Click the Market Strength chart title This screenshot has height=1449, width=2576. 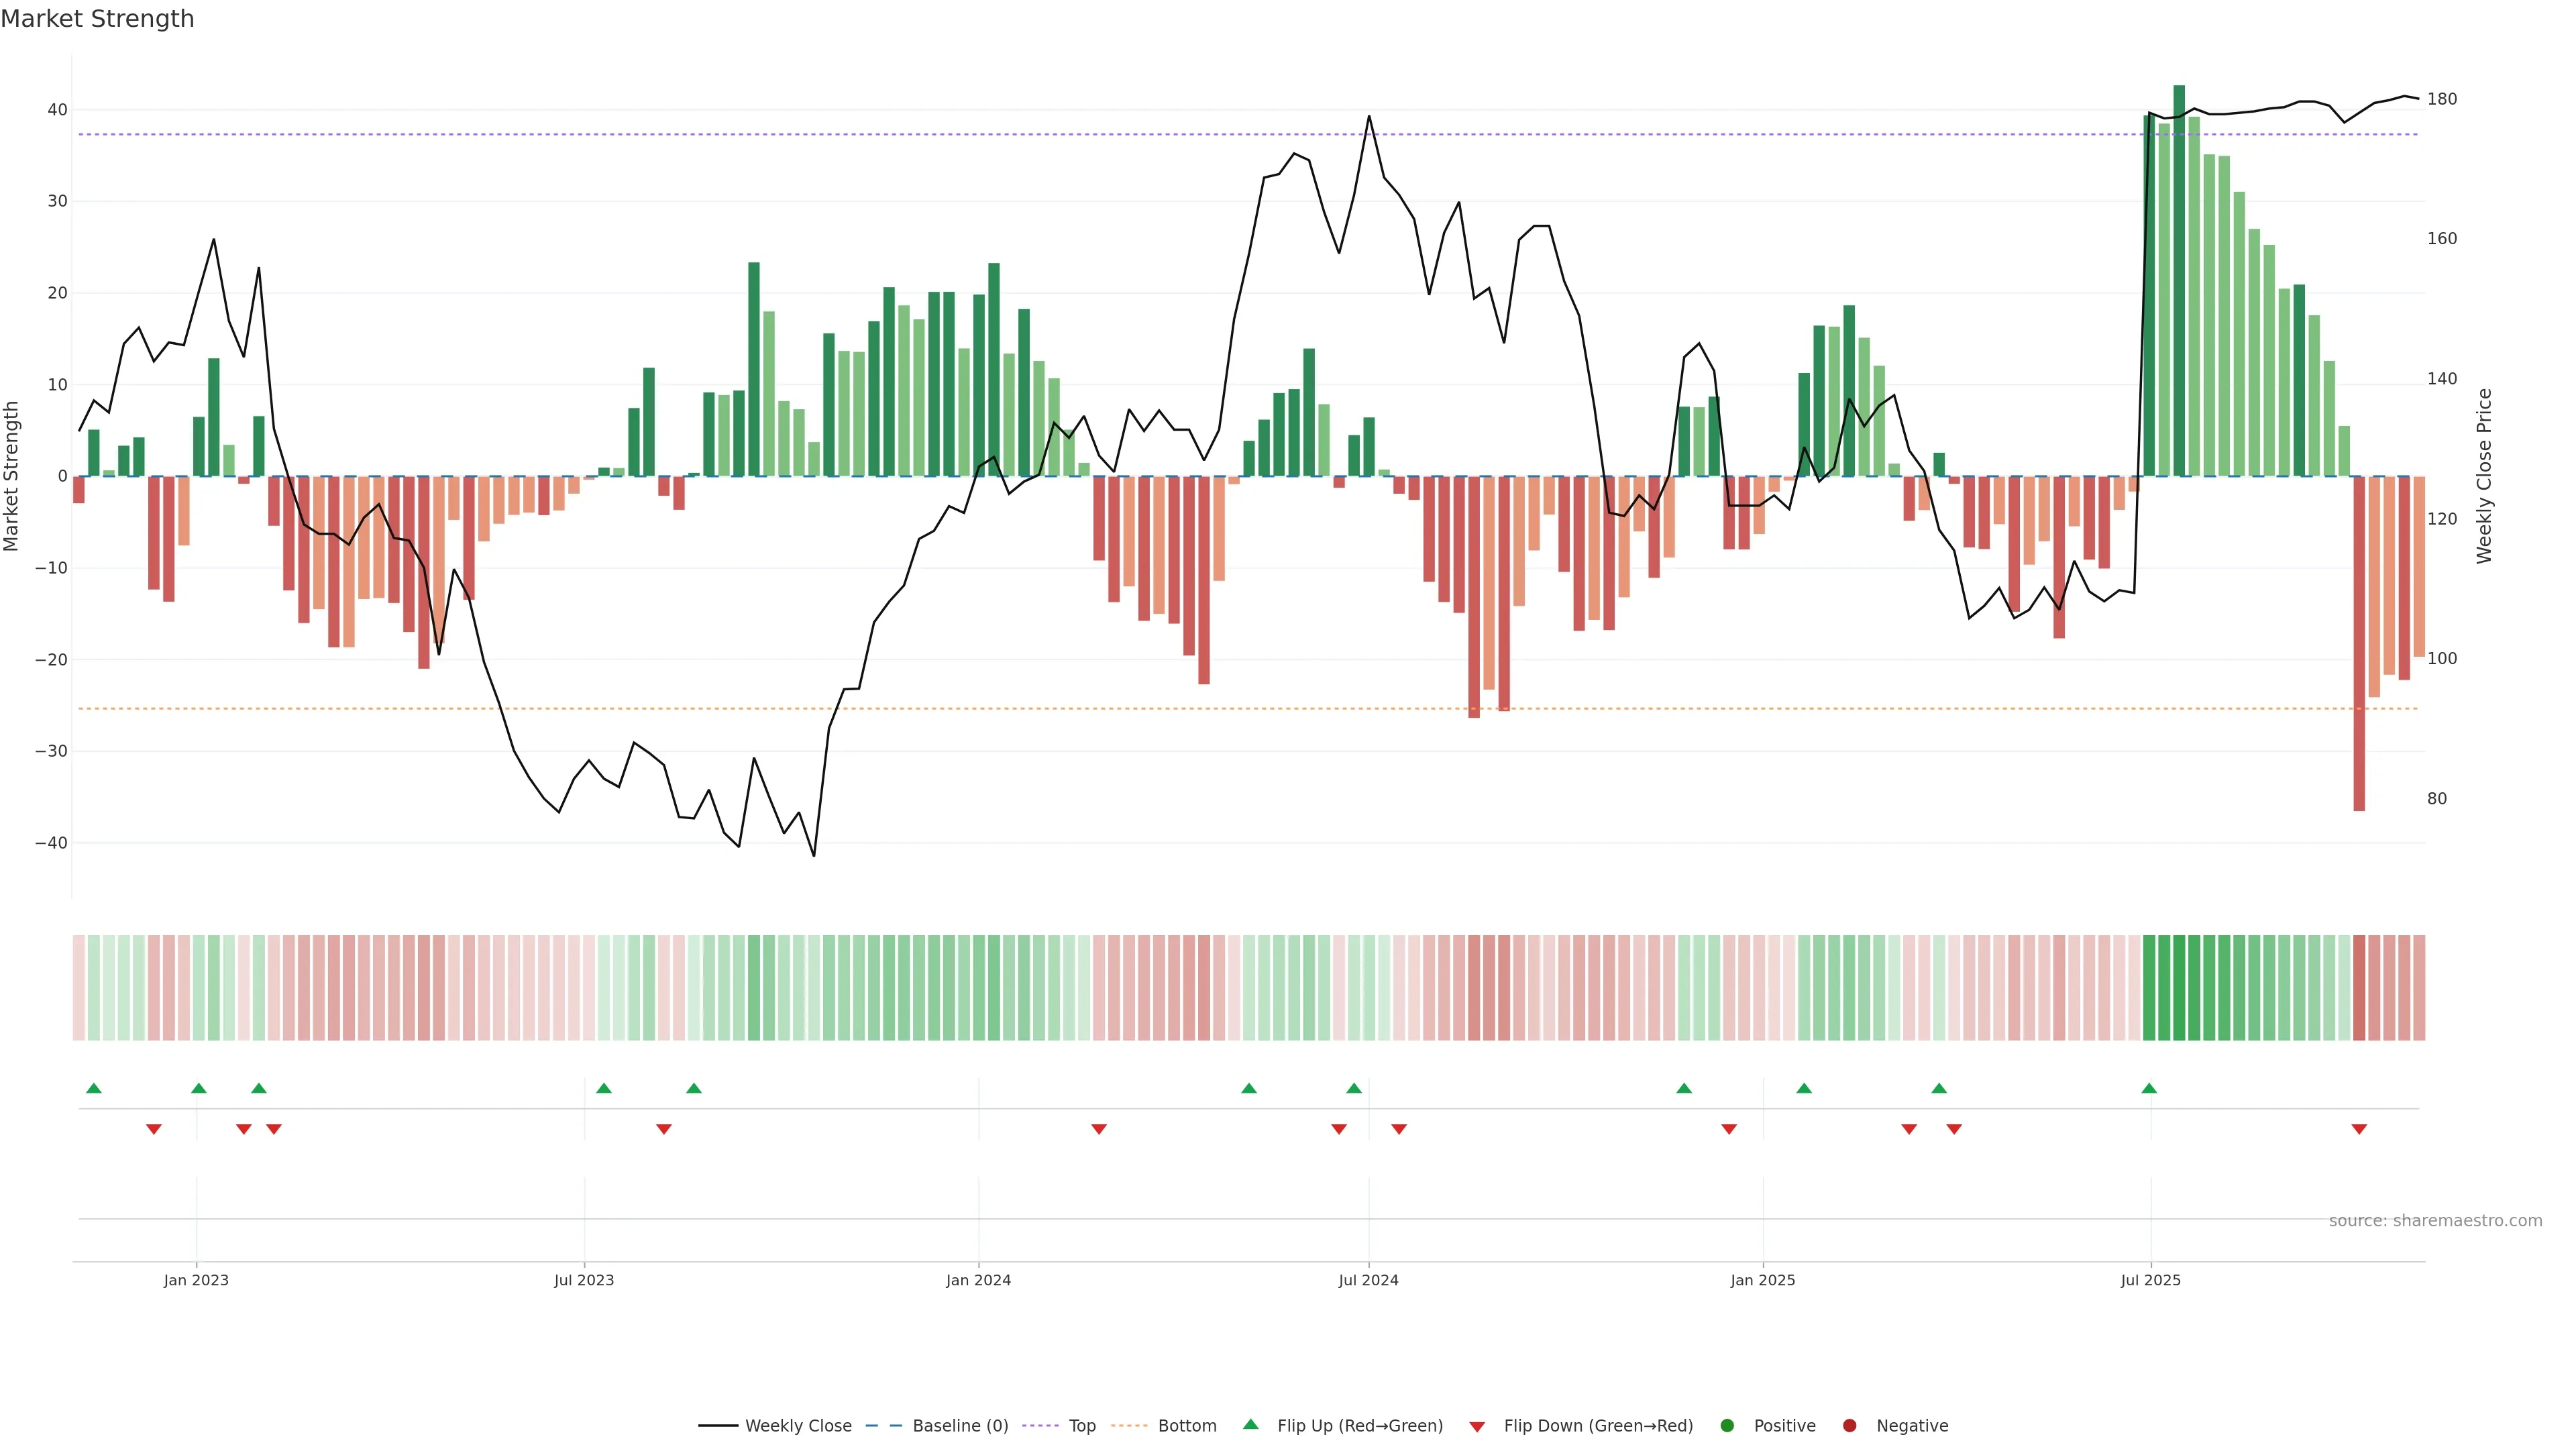(x=97, y=19)
